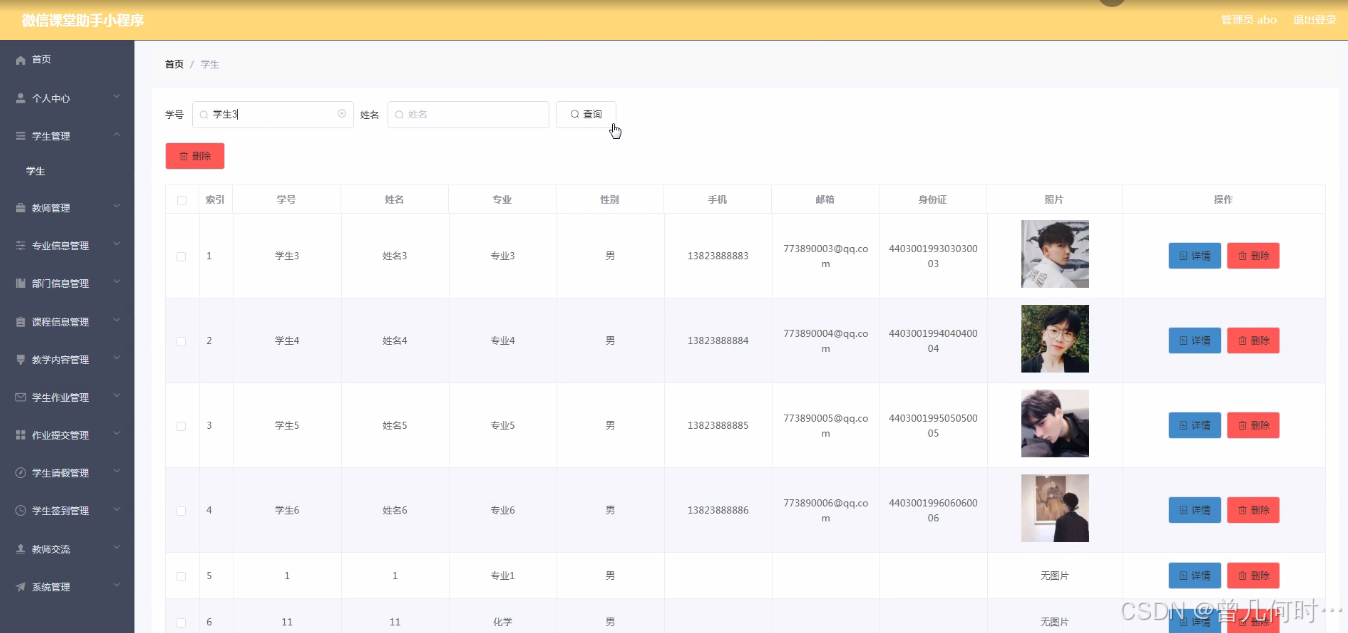The height and width of the screenshot is (633, 1348).
Task: Click the ID number 440300199505050005
Action: click(x=933, y=426)
